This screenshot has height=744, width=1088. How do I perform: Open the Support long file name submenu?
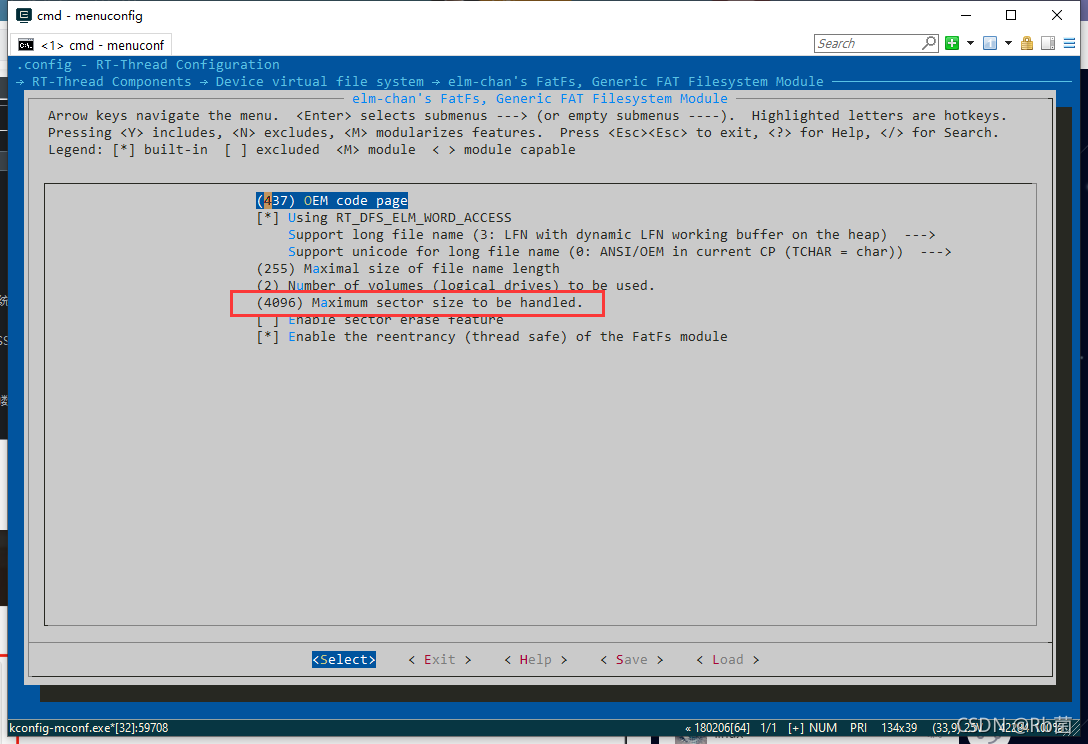pos(611,235)
